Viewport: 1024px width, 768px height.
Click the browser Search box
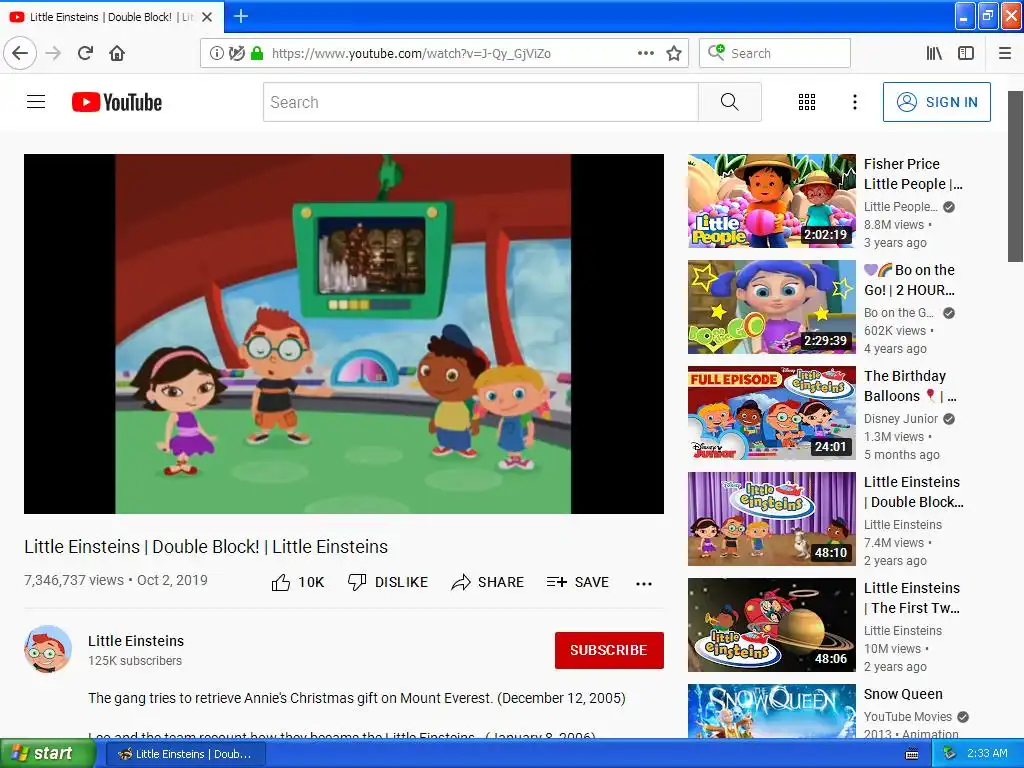tap(775, 53)
